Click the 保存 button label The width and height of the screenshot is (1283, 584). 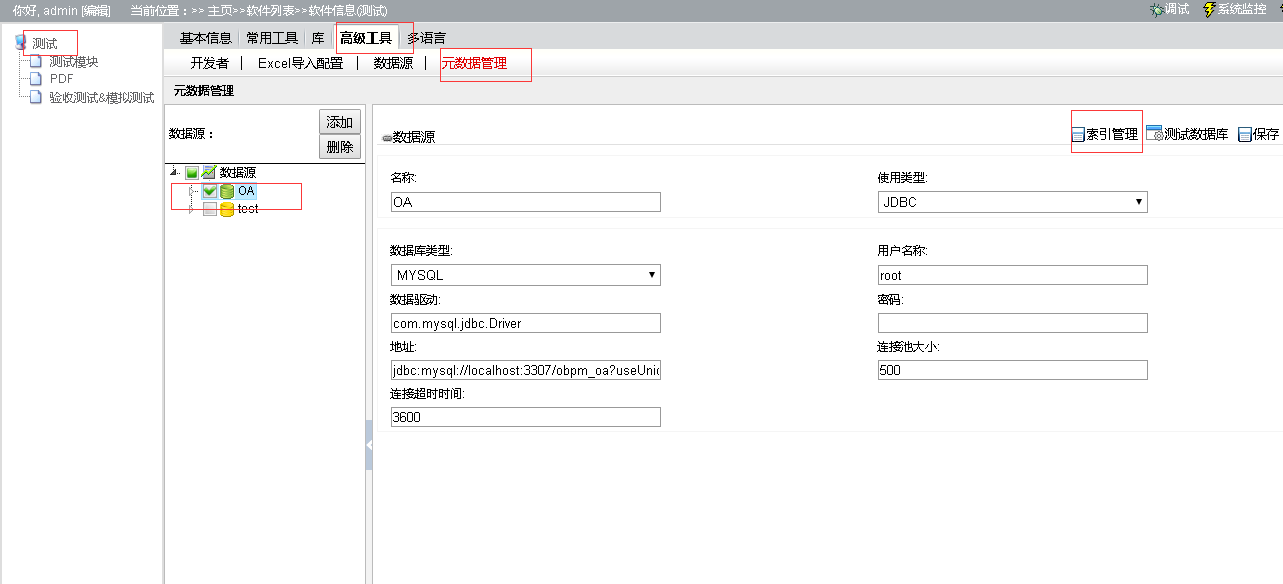1266,134
